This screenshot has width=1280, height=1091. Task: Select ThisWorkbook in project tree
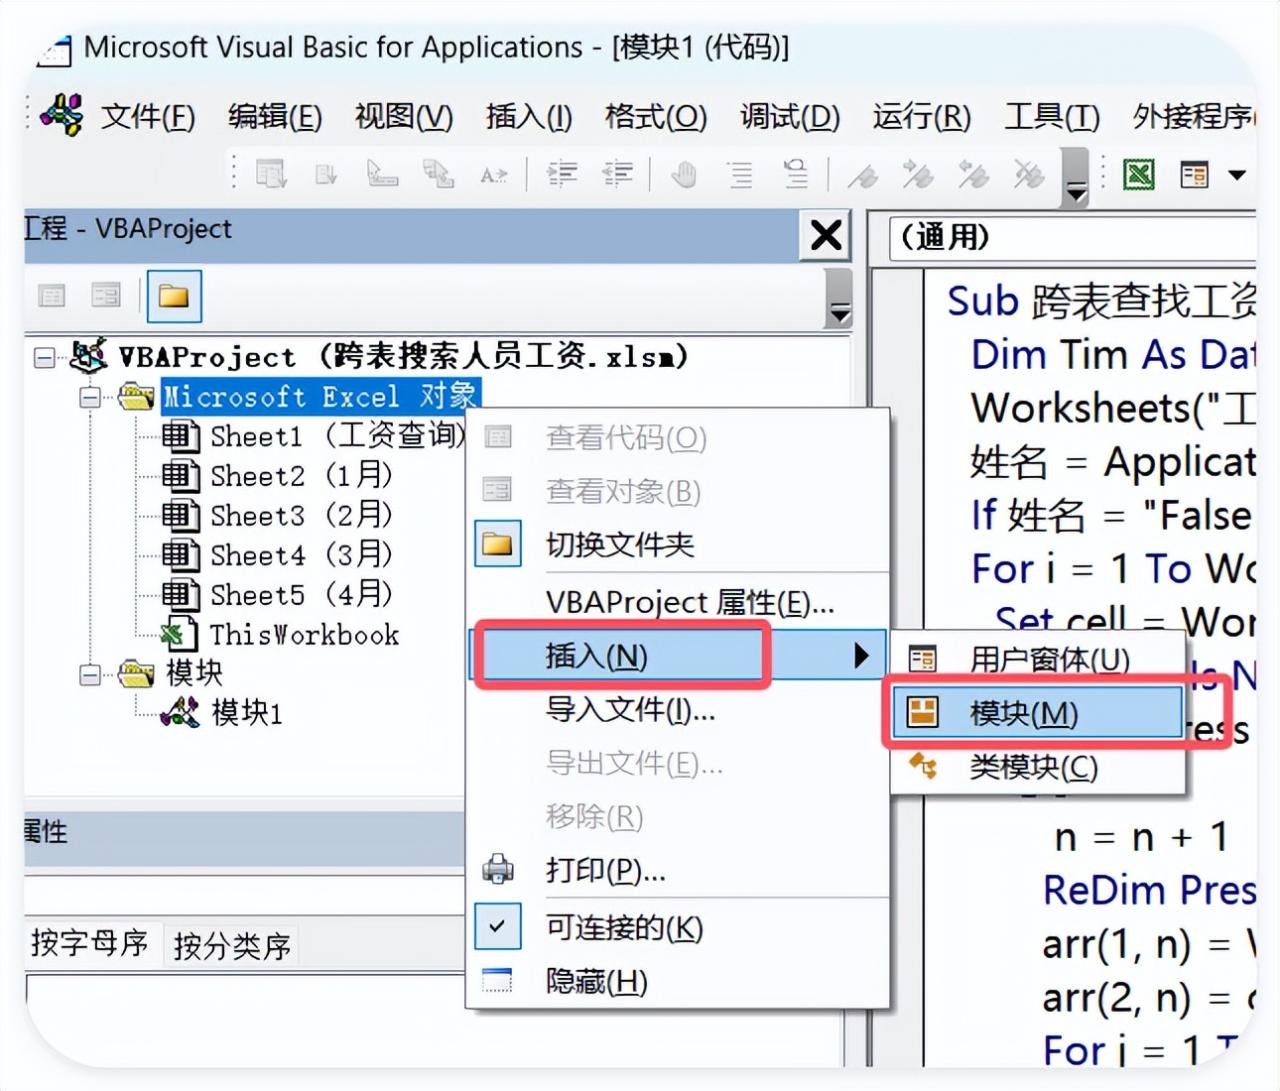[x=304, y=635]
